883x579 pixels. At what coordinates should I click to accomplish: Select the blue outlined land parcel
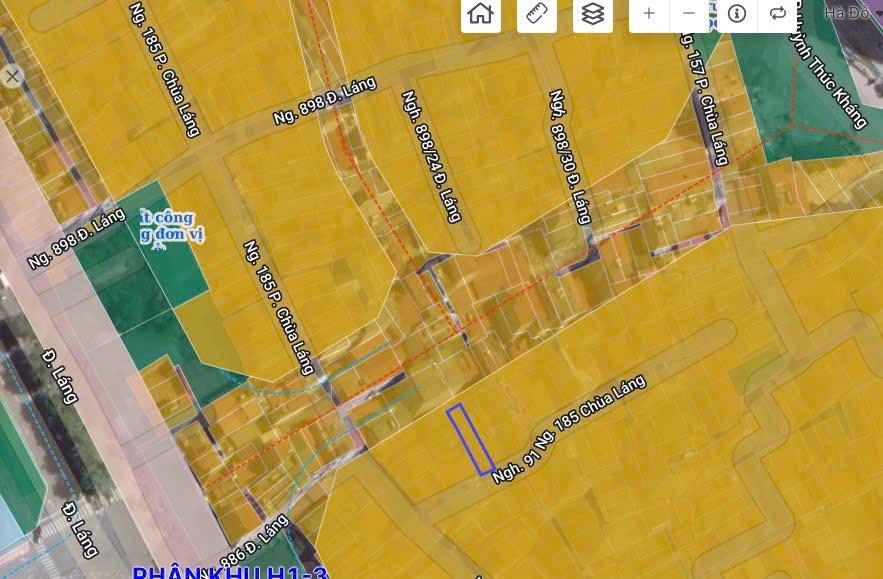(470, 439)
